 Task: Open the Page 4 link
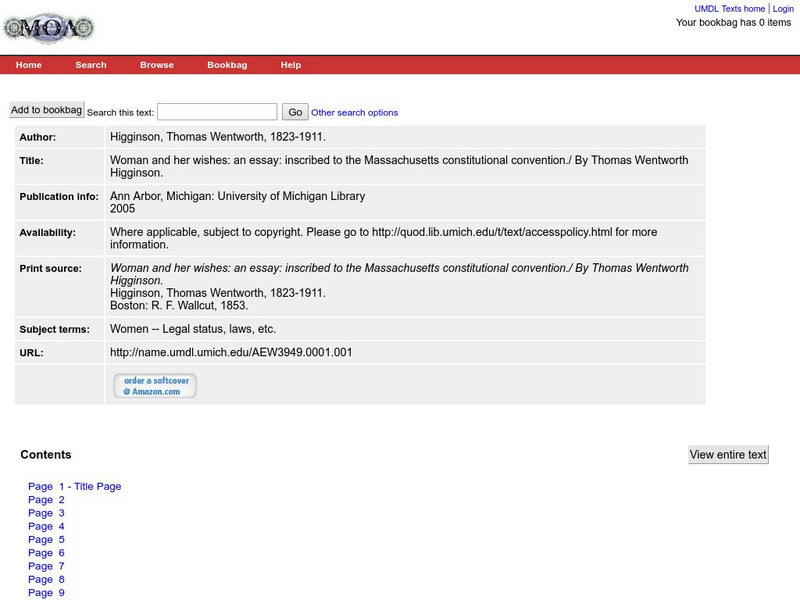[x=46, y=527]
